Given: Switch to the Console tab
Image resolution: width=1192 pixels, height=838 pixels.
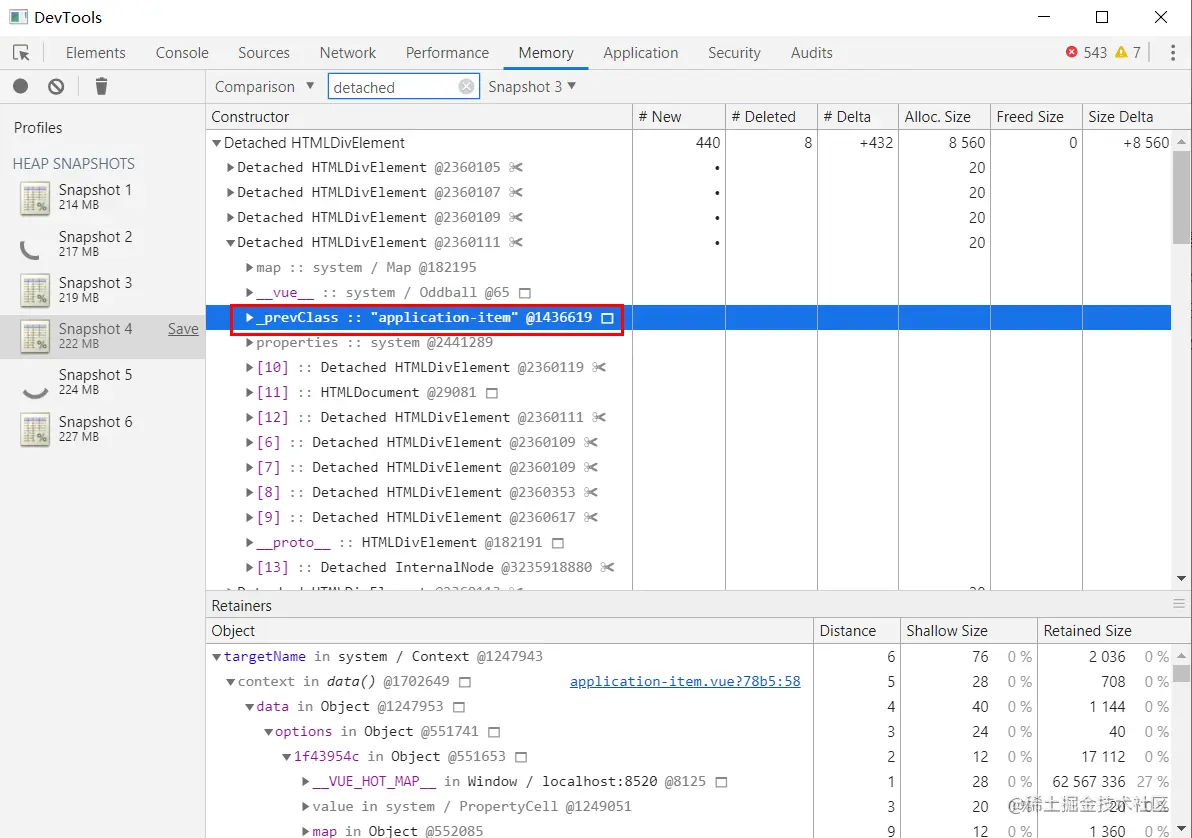Looking at the screenshot, I should click(x=182, y=52).
